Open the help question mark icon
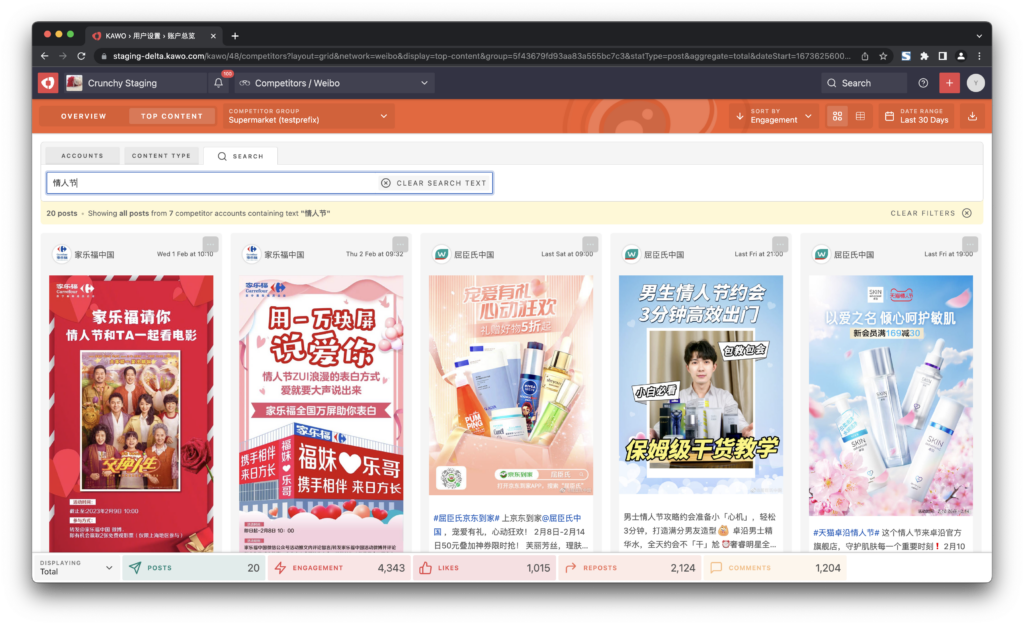This screenshot has width=1024, height=625. (x=923, y=83)
